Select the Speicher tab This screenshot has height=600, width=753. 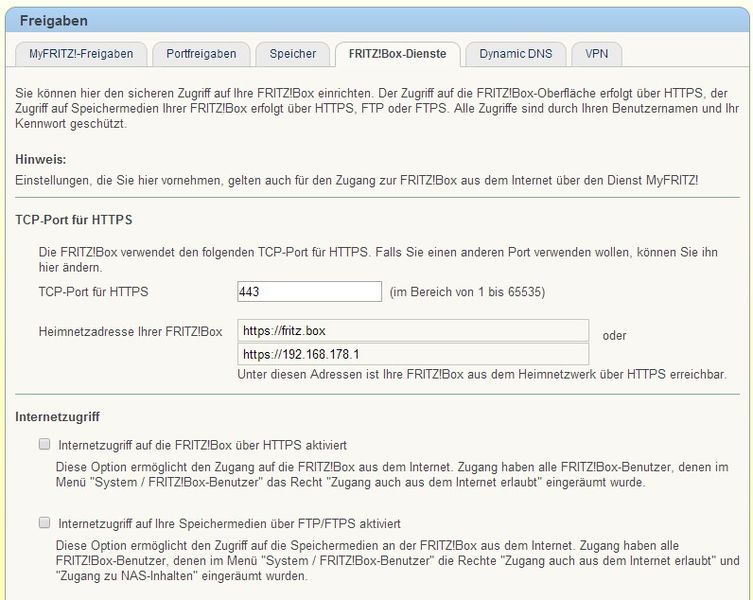coord(292,54)
